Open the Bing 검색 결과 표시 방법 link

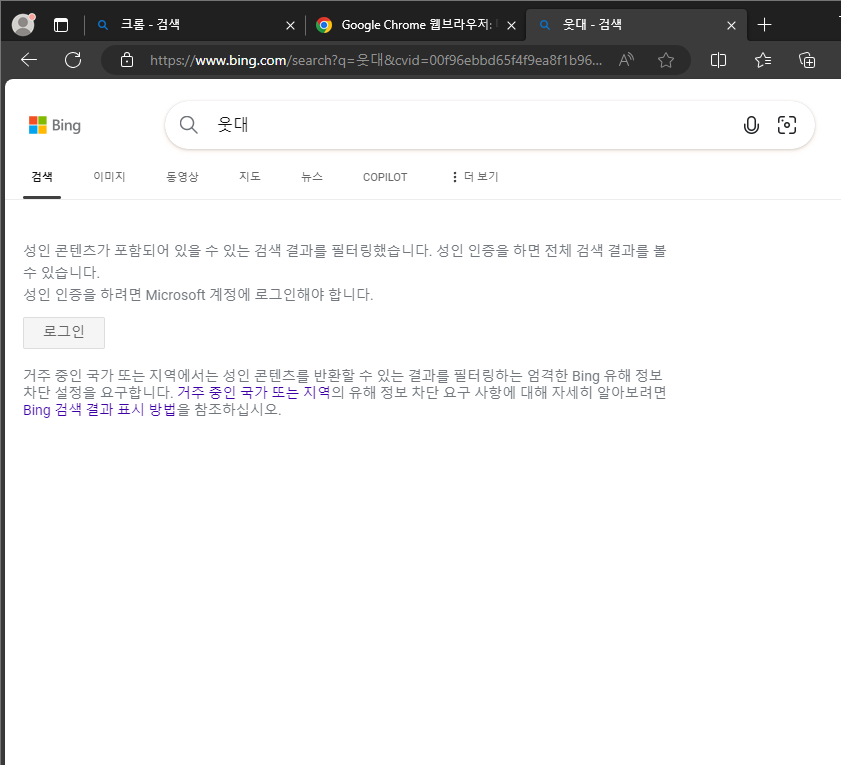[x=100, y=410]
